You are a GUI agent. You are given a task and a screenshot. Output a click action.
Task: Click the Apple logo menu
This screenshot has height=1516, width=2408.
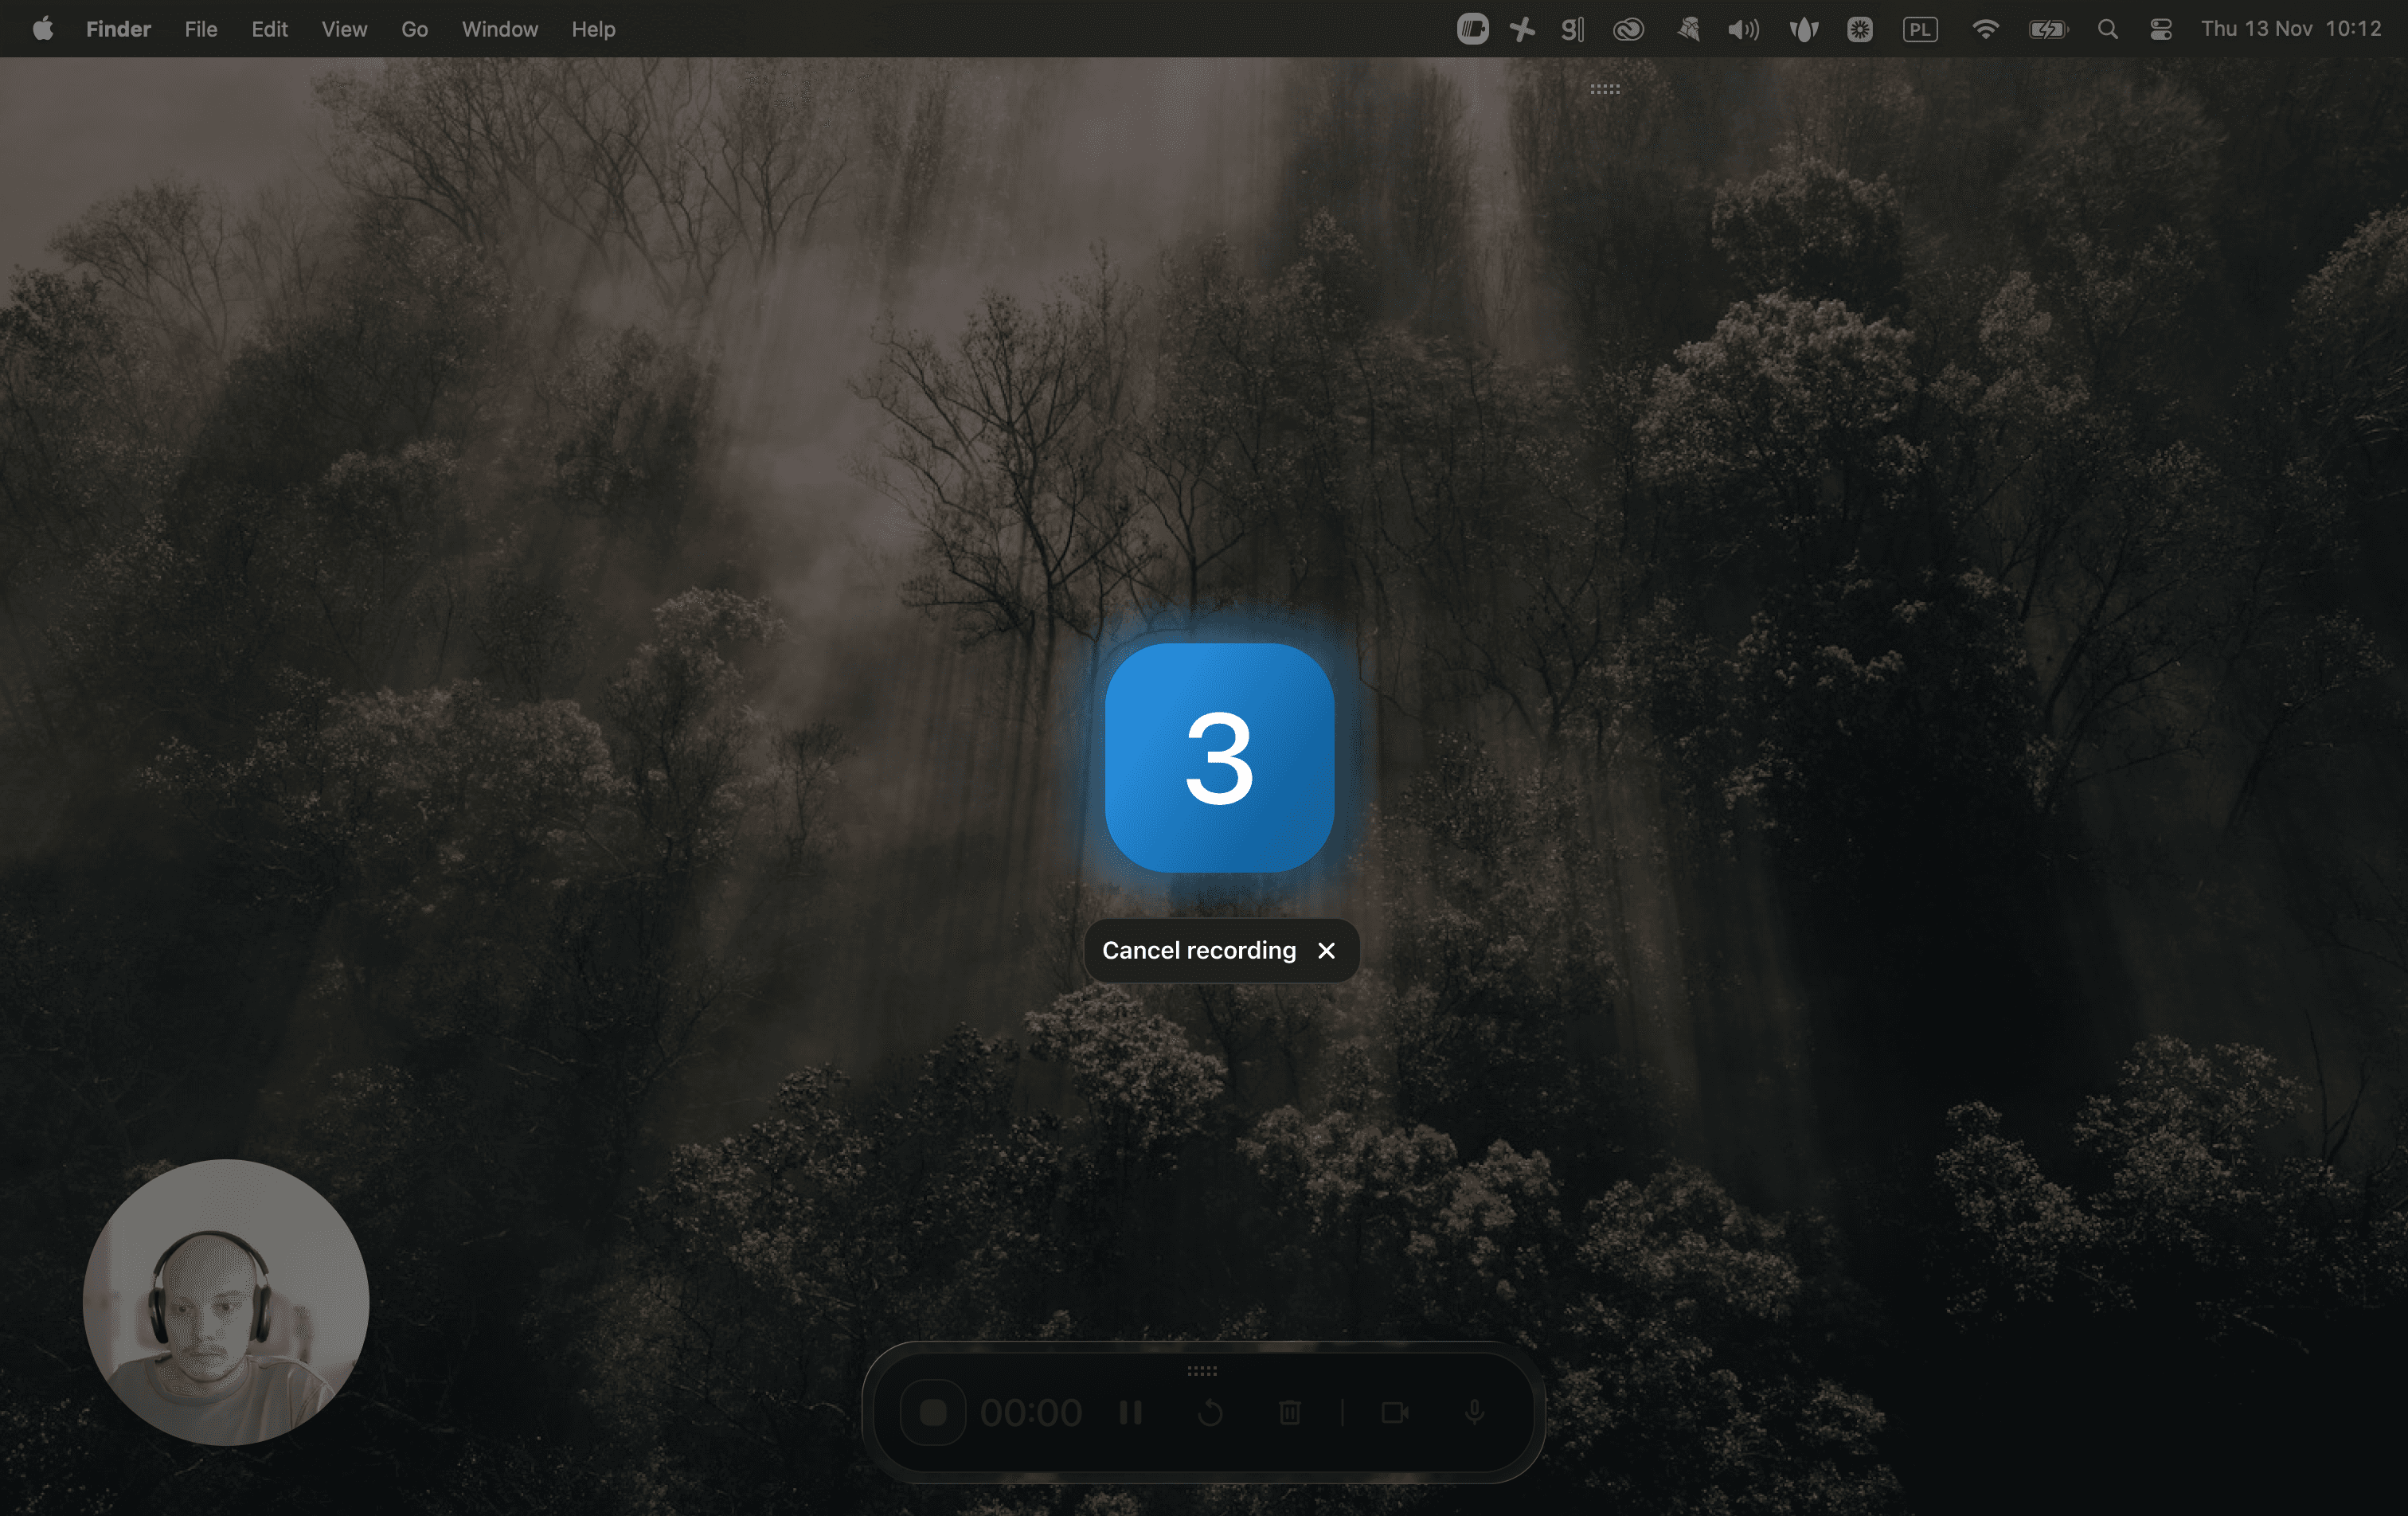click(42, 29)
